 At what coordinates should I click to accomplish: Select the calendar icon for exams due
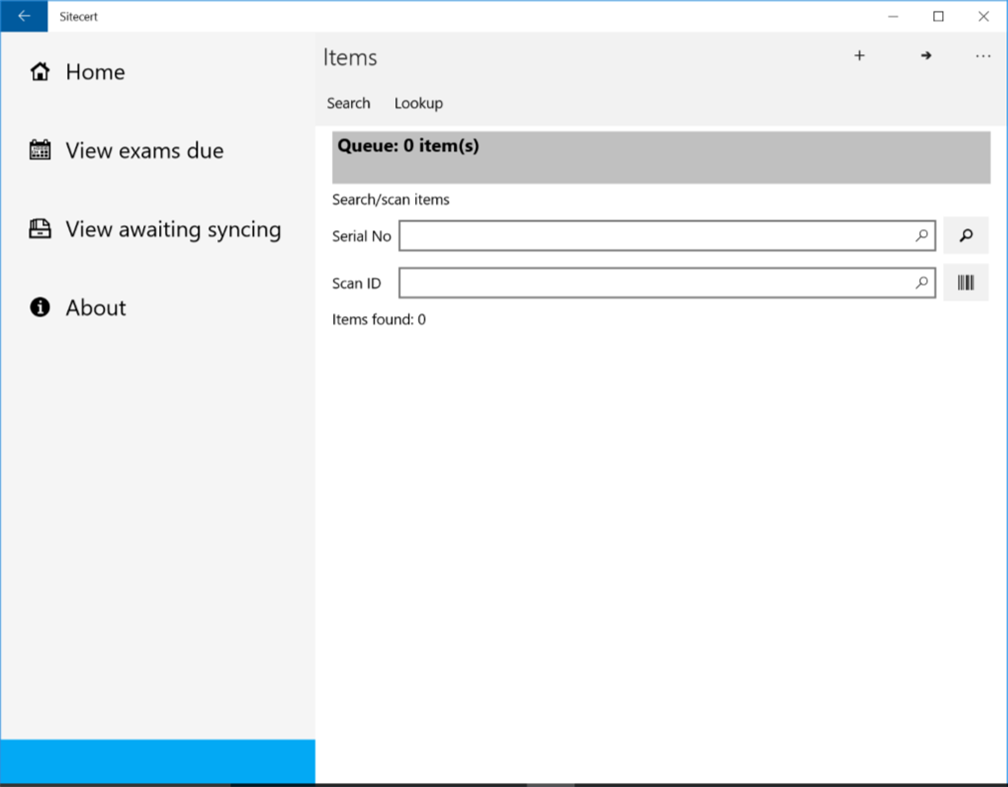point(39,149)
